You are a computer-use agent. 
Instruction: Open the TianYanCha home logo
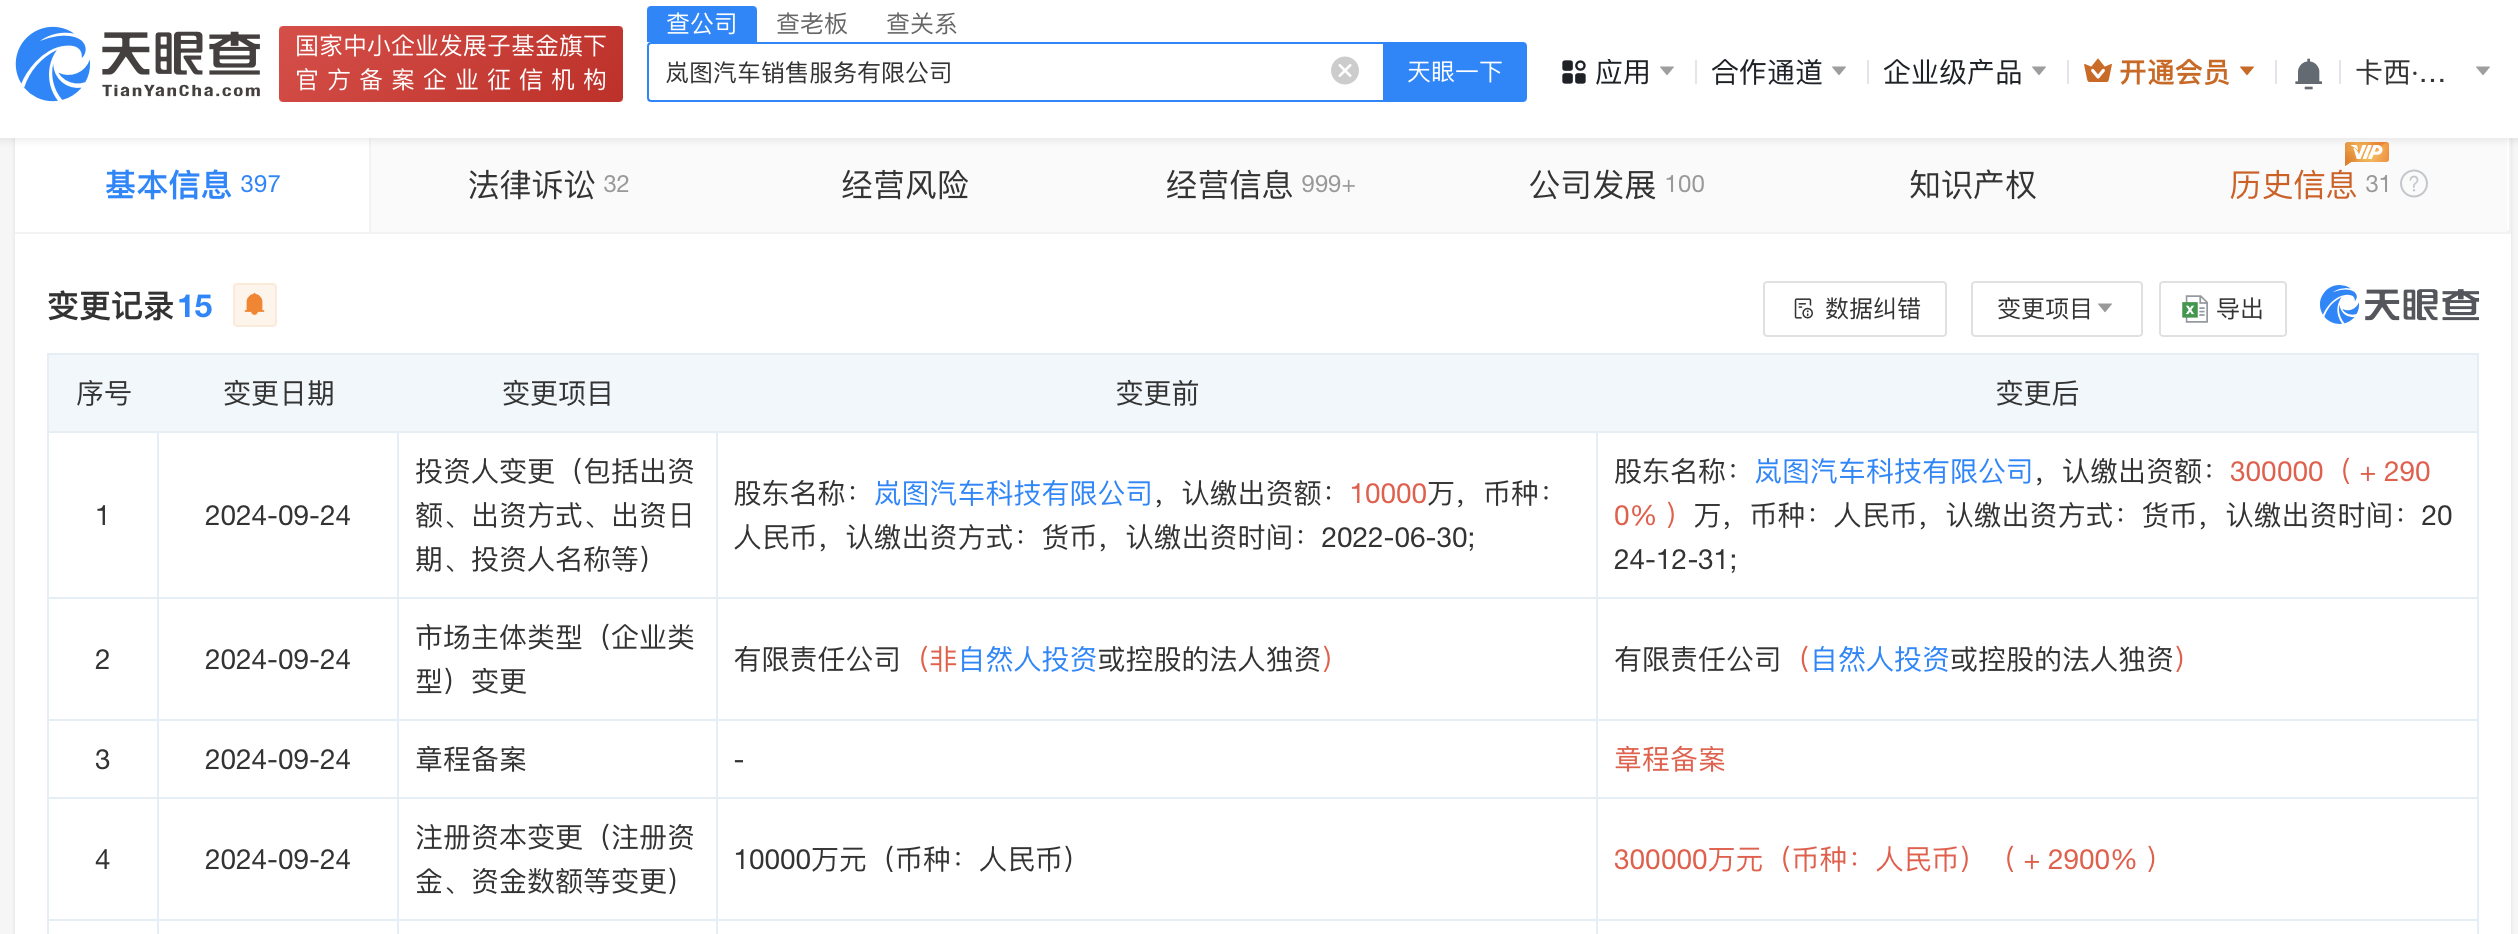[138, 64]
